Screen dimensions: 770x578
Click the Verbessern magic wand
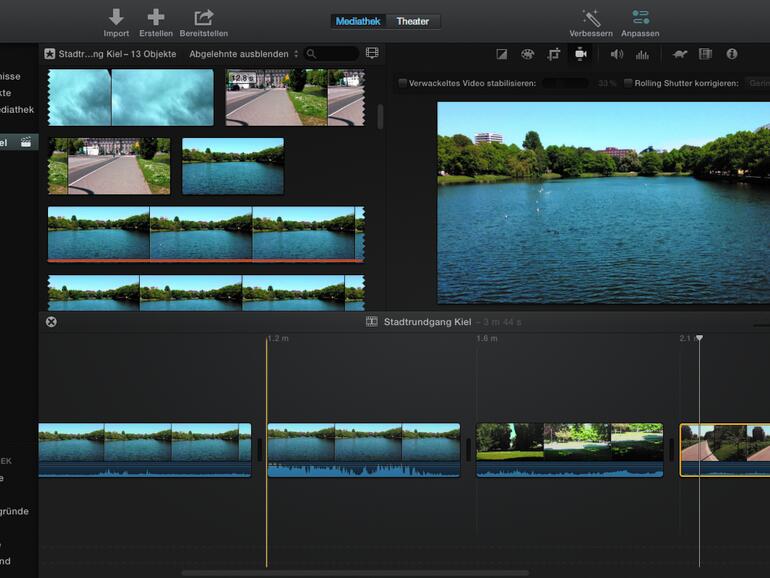click(591, 17)
